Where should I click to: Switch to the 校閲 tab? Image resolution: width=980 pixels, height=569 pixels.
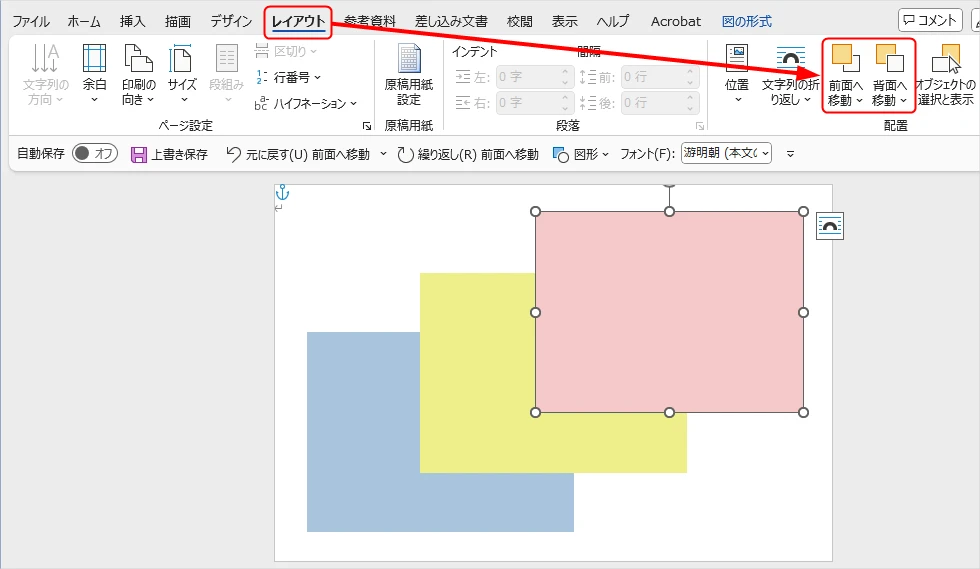coord(519,21)
